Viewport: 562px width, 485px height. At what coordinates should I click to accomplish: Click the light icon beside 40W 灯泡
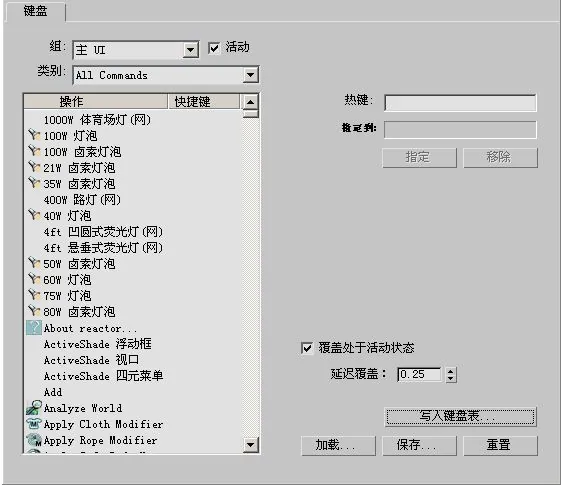click(34, 215)
